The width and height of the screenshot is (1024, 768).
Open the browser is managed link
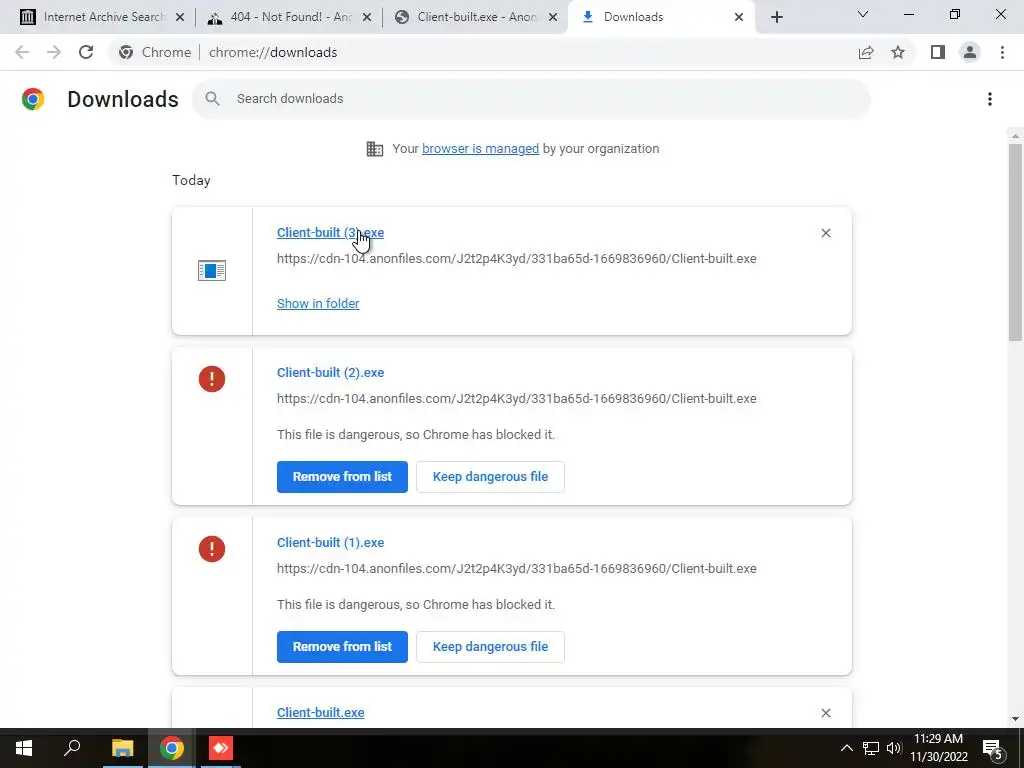(x=480, y=149)
